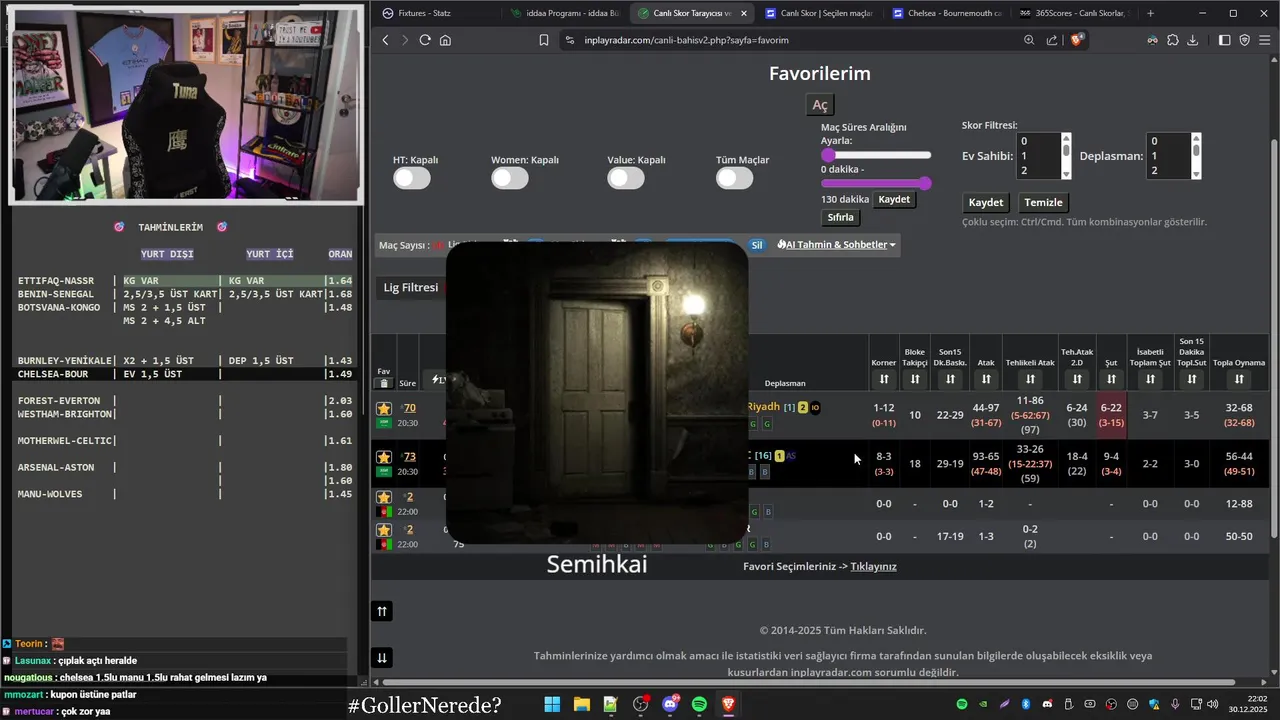This screenshot has width=1280, height=720.
Task: Toggle the HT: Kapalı switch
Action: click(412, 178)
